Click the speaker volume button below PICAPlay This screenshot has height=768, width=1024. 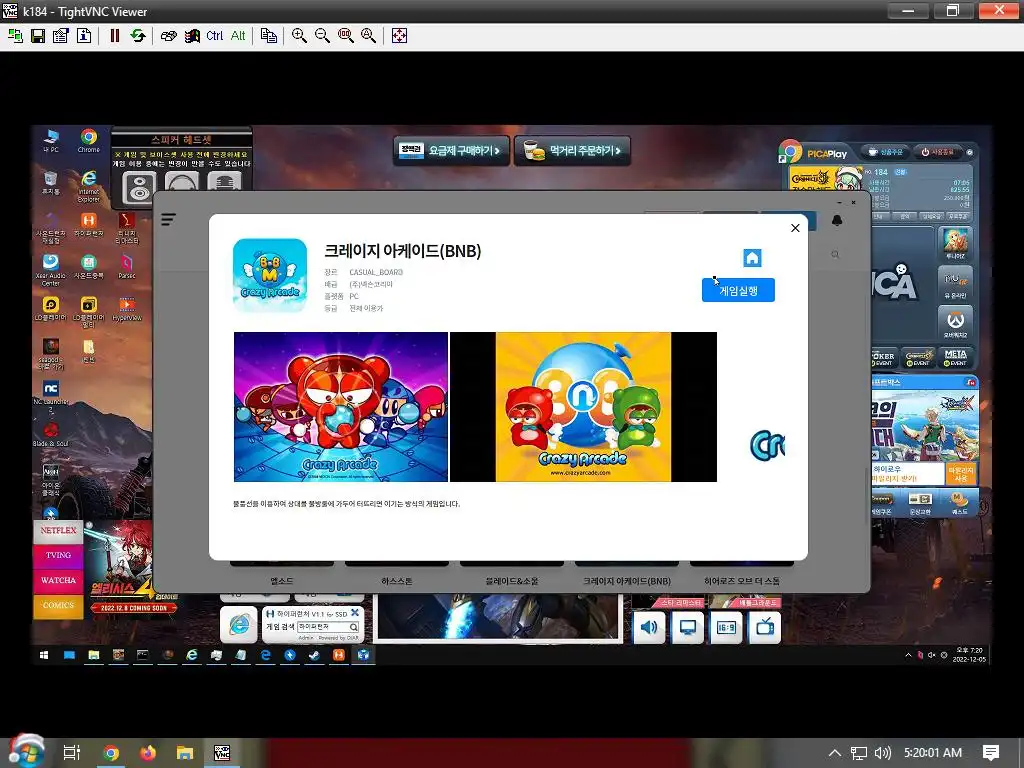pos(649,628)
